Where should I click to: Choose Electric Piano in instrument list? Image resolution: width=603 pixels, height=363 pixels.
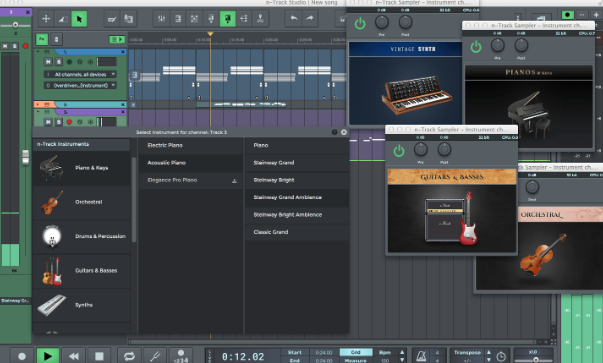coord(191,145)
